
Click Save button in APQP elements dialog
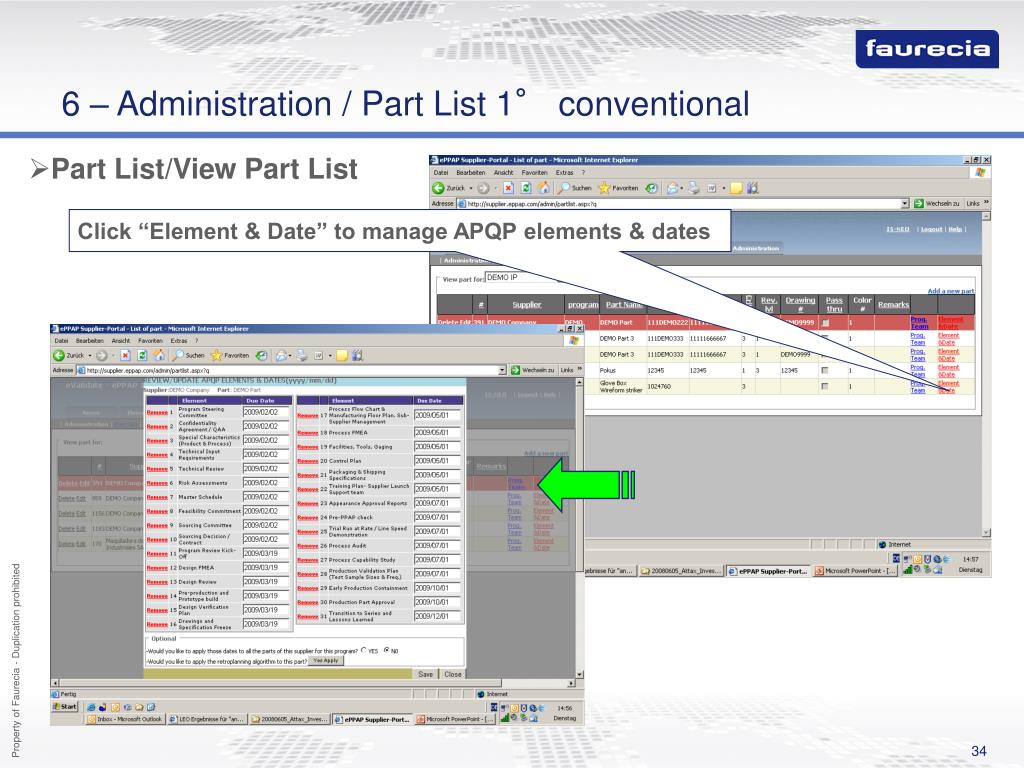[426, 674]
